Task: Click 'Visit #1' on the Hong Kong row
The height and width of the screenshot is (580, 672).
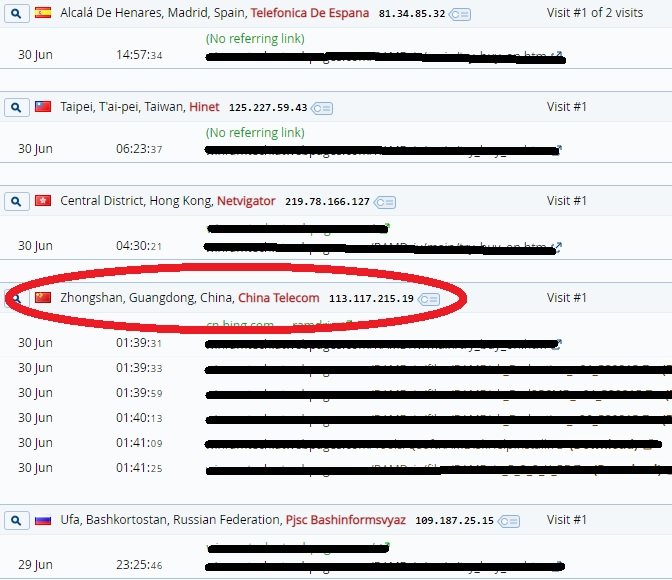Action: (567, 201)
